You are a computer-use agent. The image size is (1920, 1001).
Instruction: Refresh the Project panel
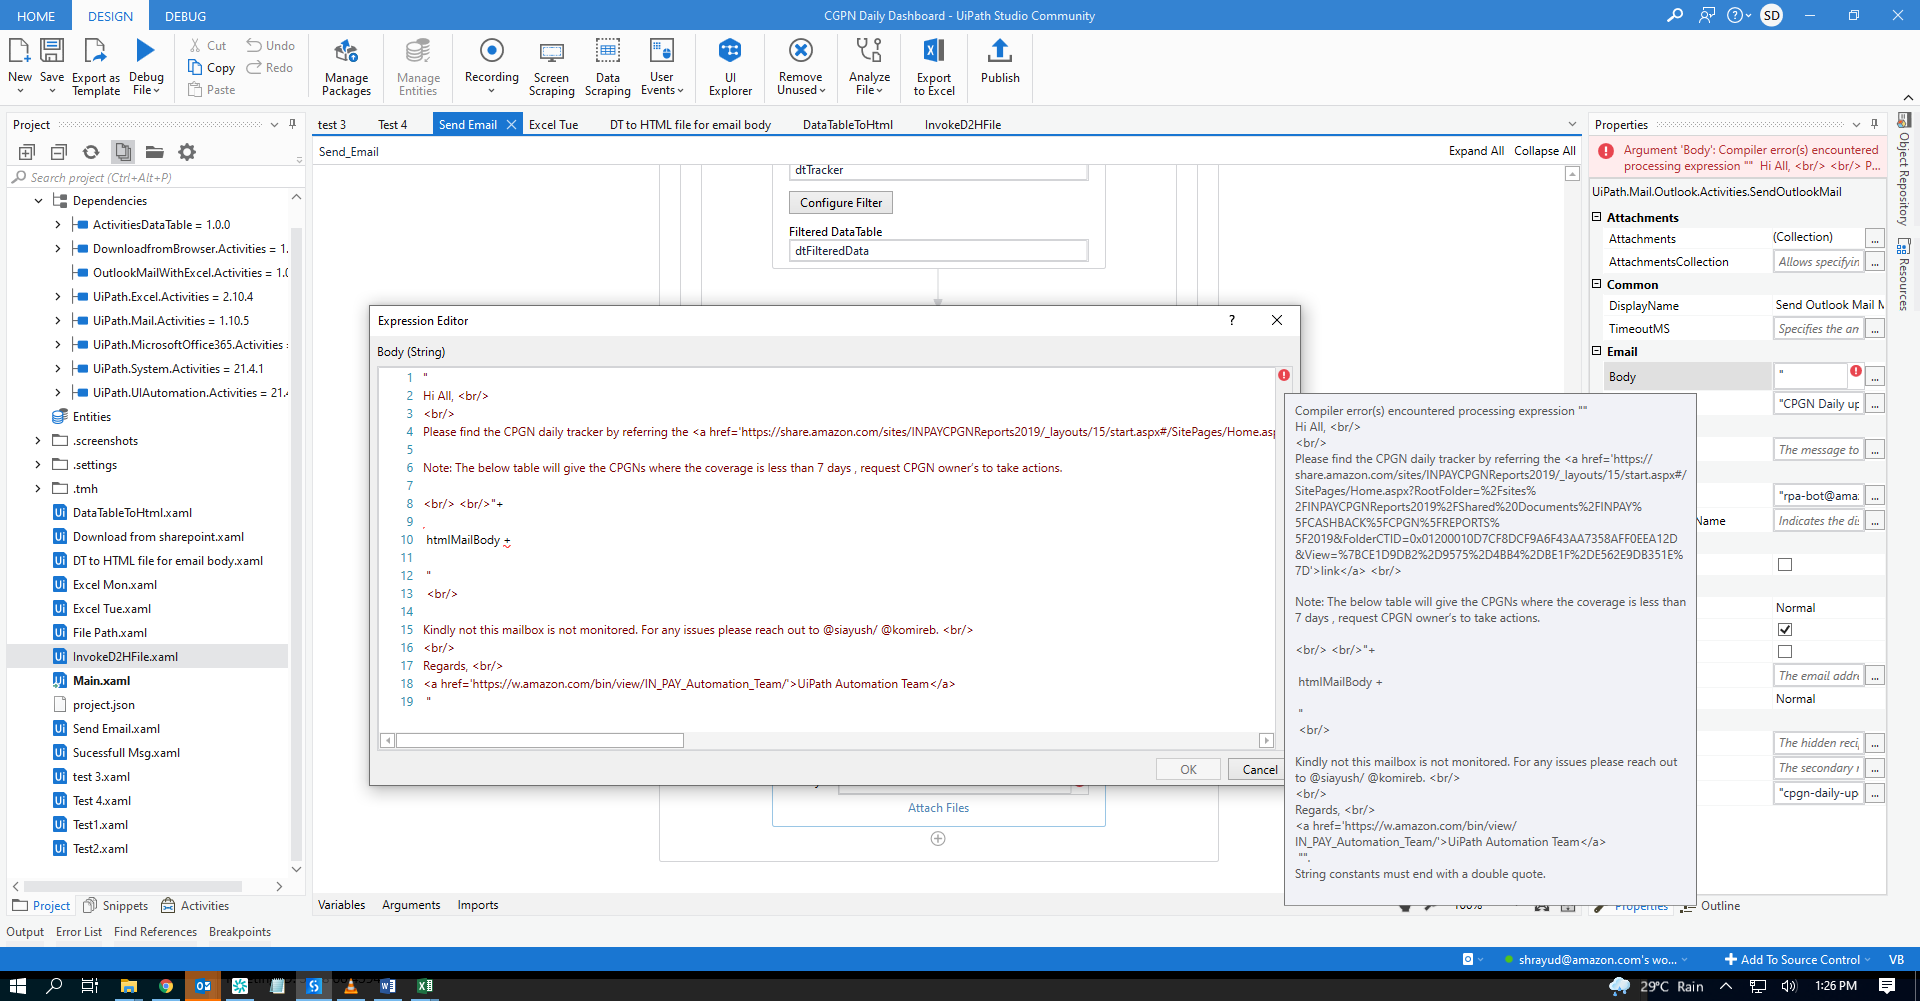click(91, 152)
